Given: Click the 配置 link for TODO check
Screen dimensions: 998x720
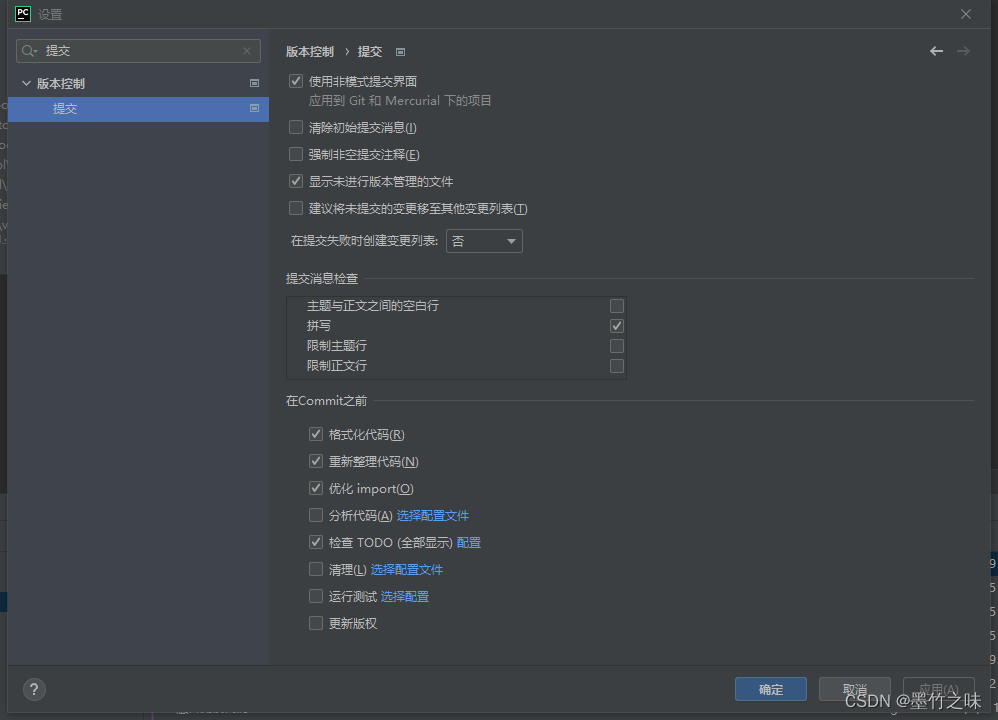Looking at the screenshot, I should pos(468,542).
